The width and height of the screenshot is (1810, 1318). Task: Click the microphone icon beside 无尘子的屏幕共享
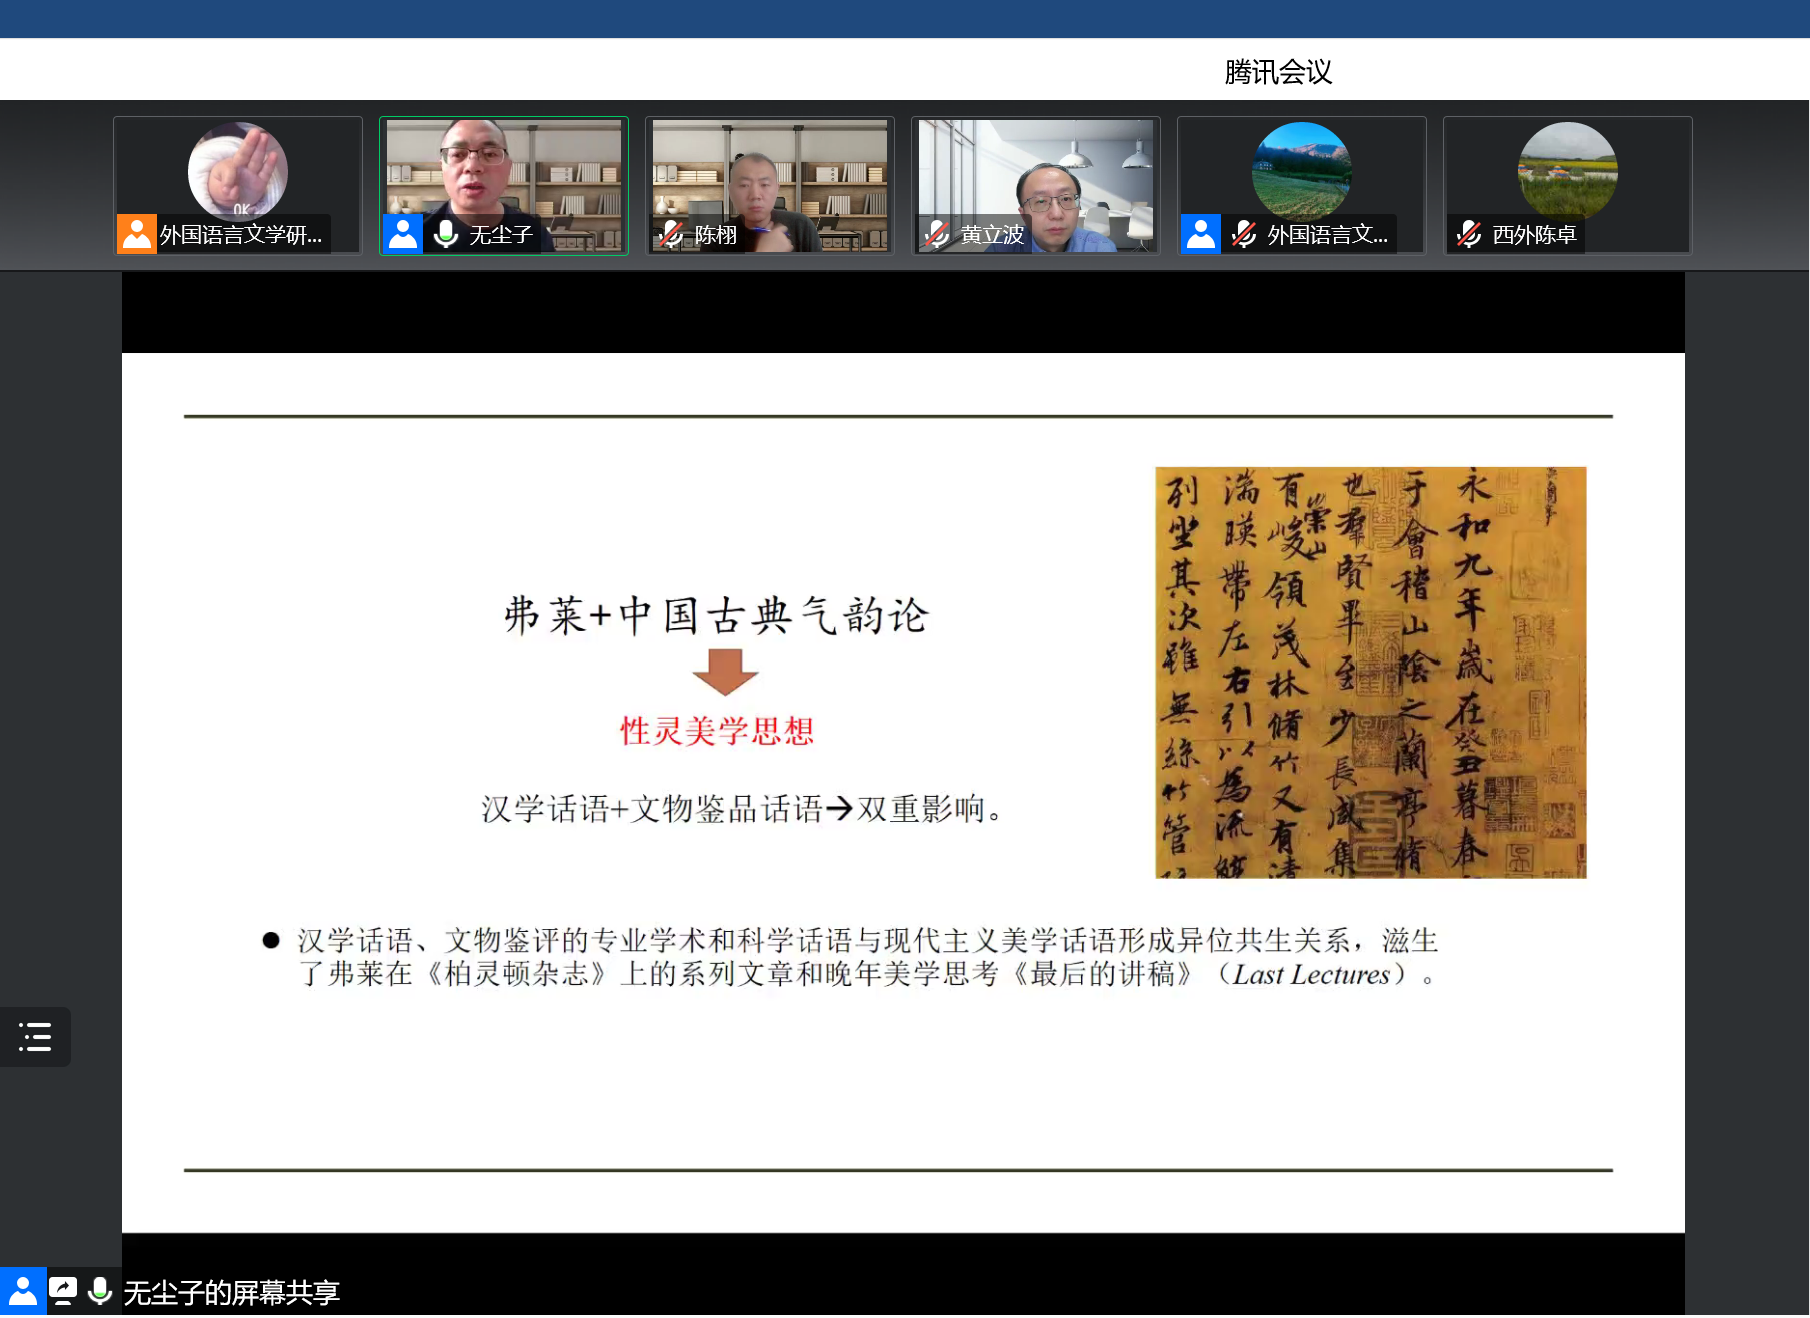pyautogui.click(x=100, y=1291)
